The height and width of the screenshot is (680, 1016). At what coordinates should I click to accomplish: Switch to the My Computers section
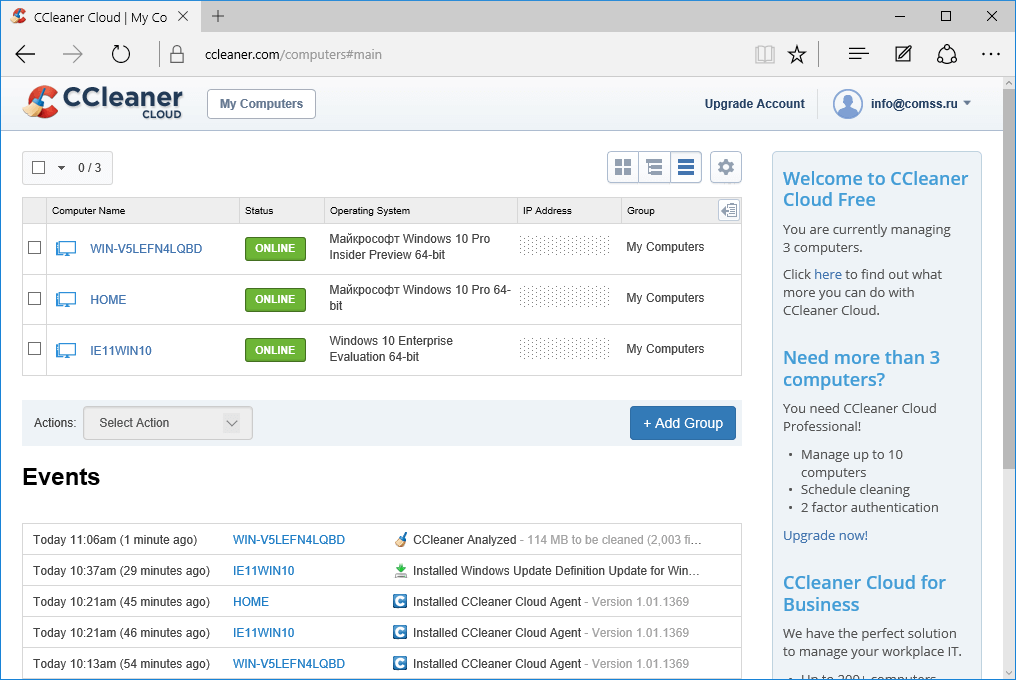260,103
